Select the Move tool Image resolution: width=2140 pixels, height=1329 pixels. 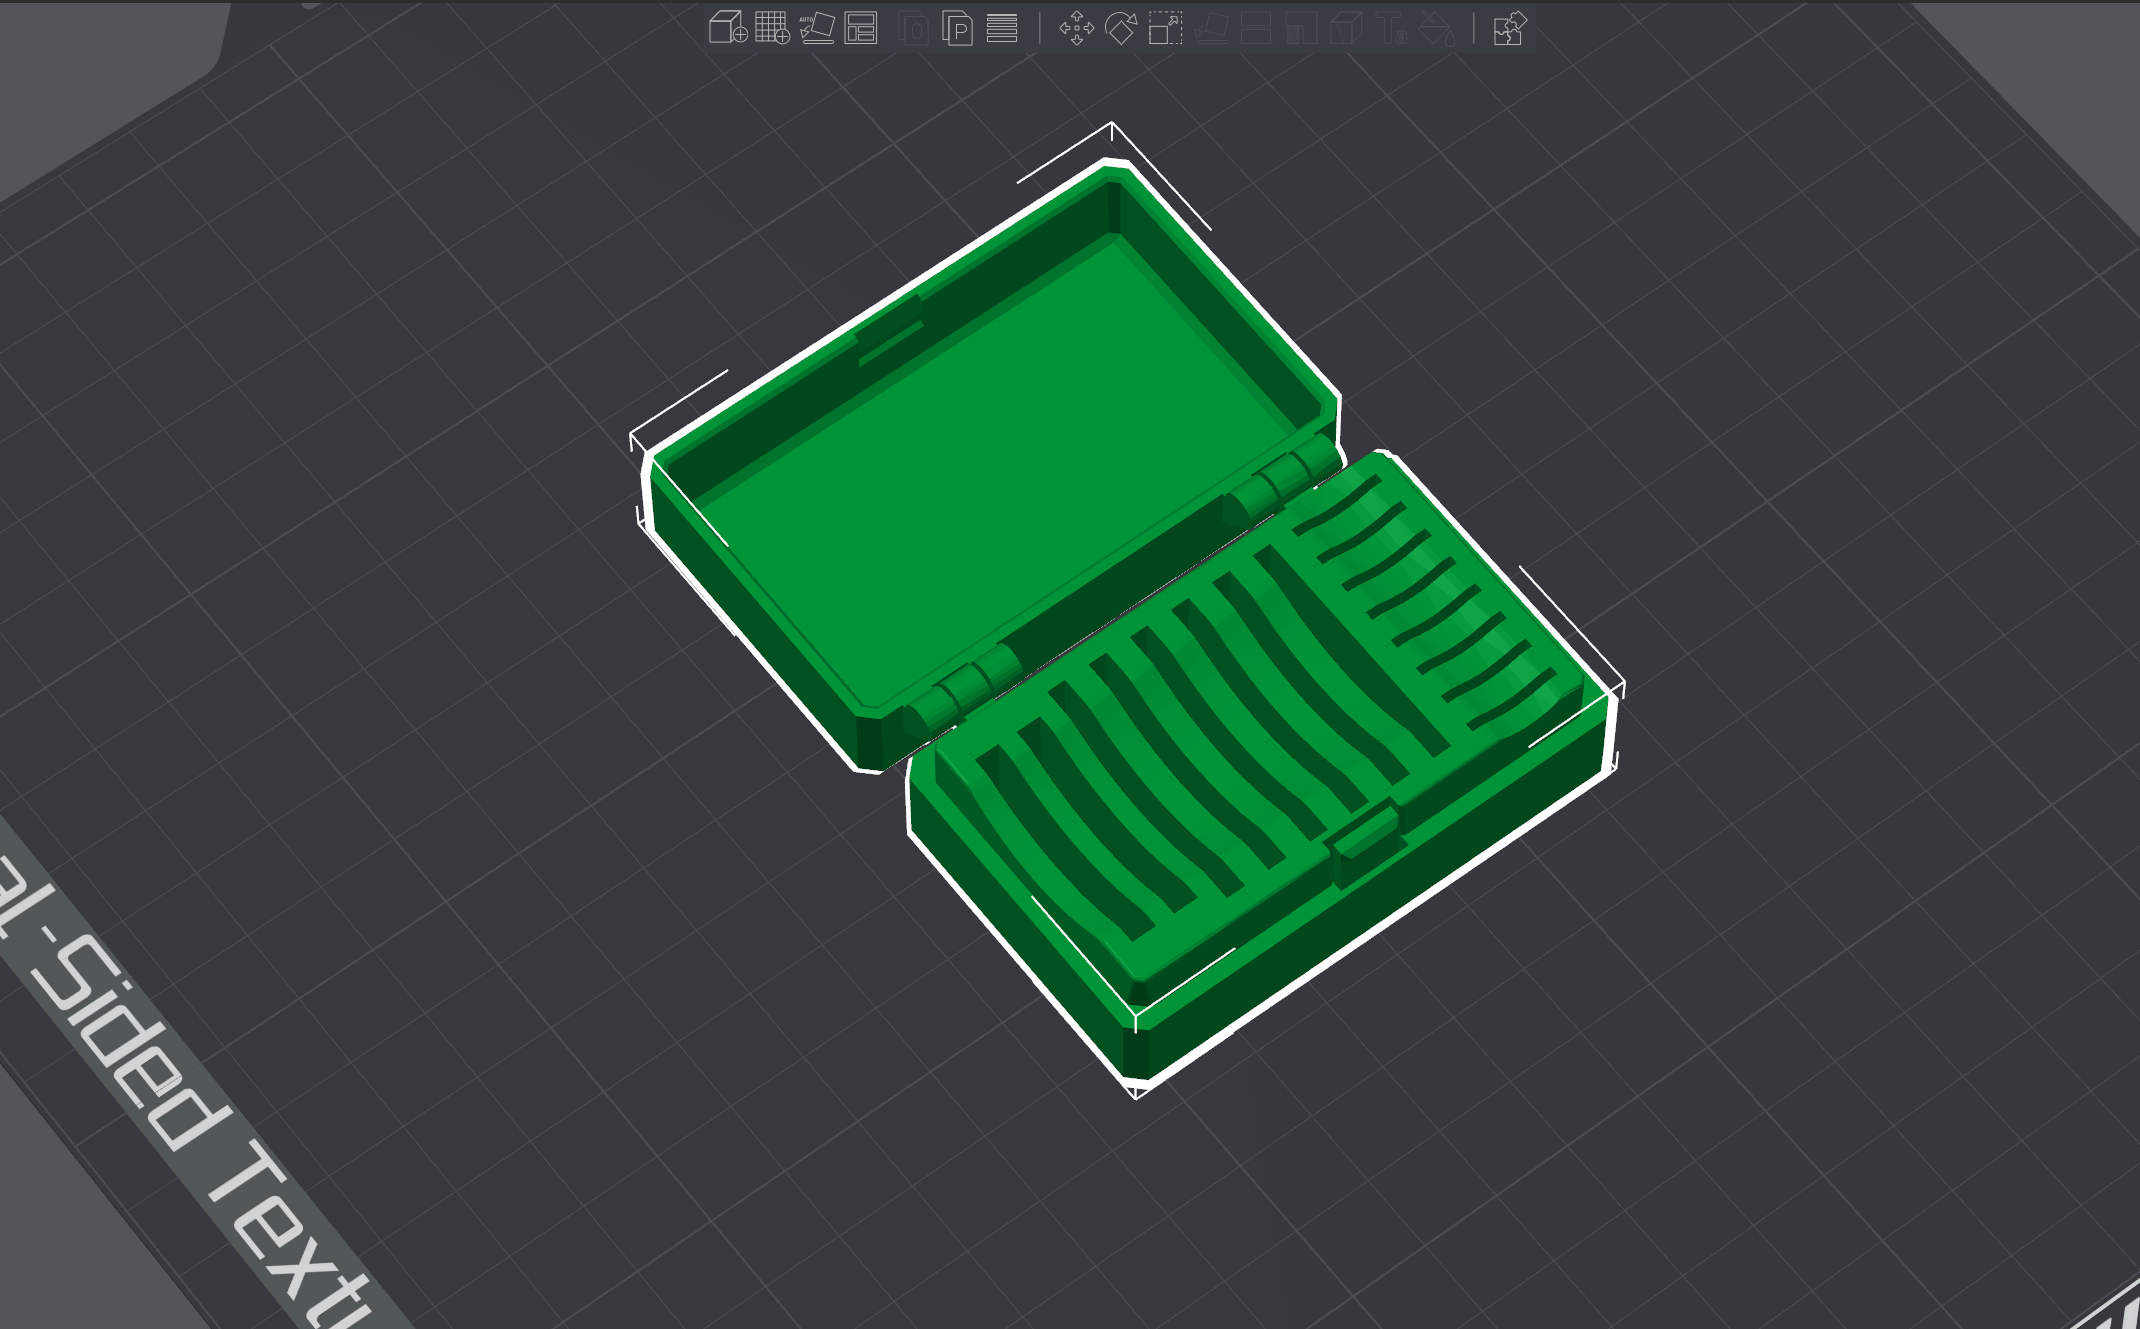1077,28
